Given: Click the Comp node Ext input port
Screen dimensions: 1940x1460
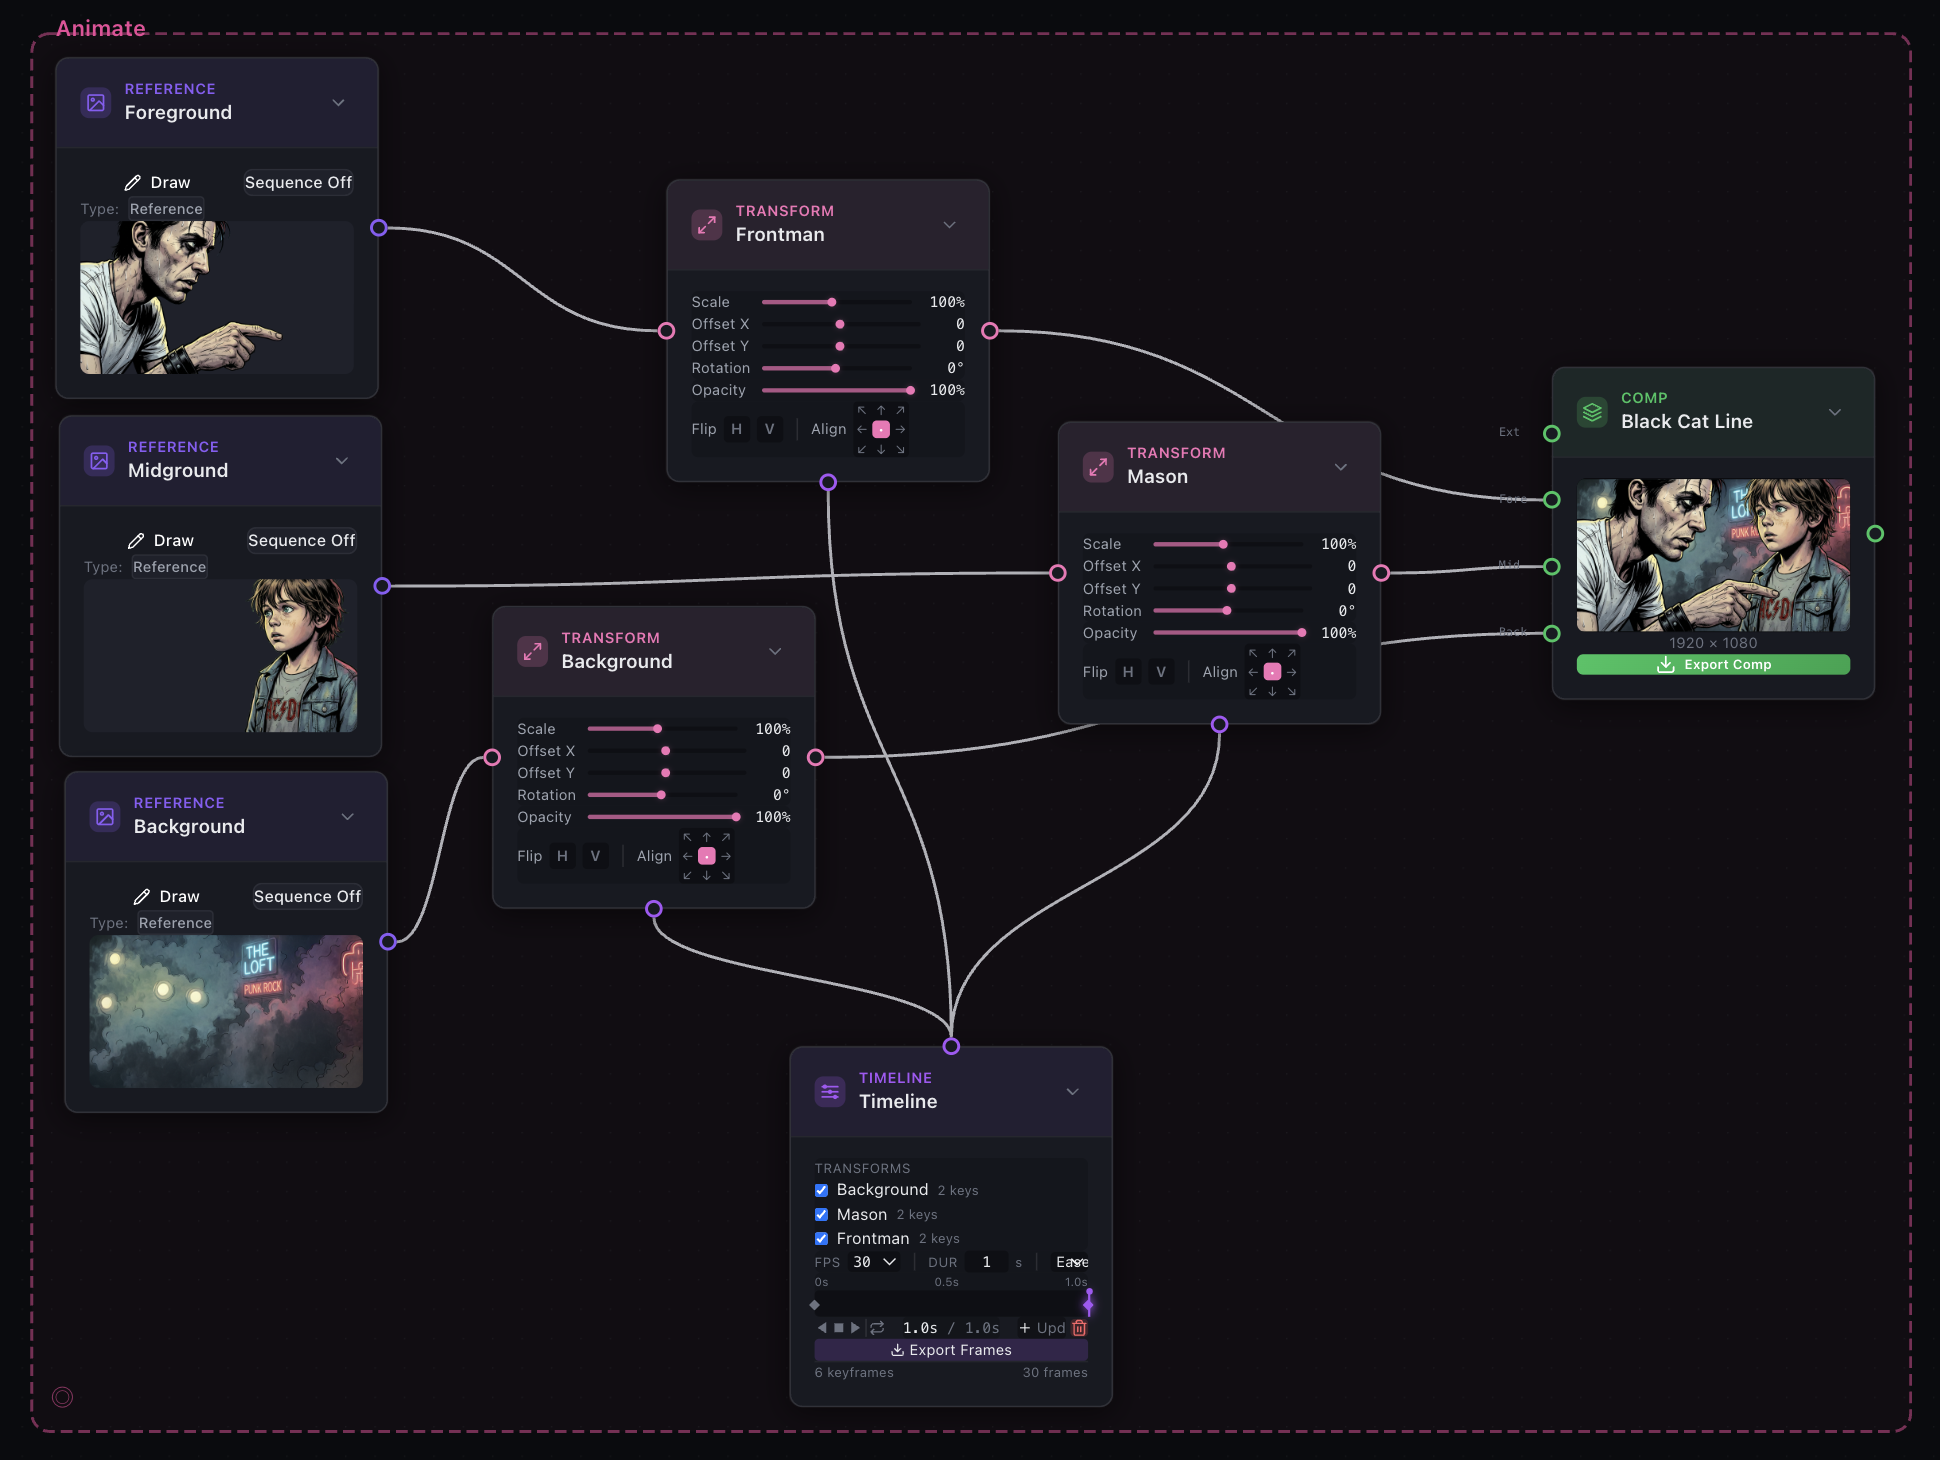Looking at the screenshot, I should [x=1551, y=433].
